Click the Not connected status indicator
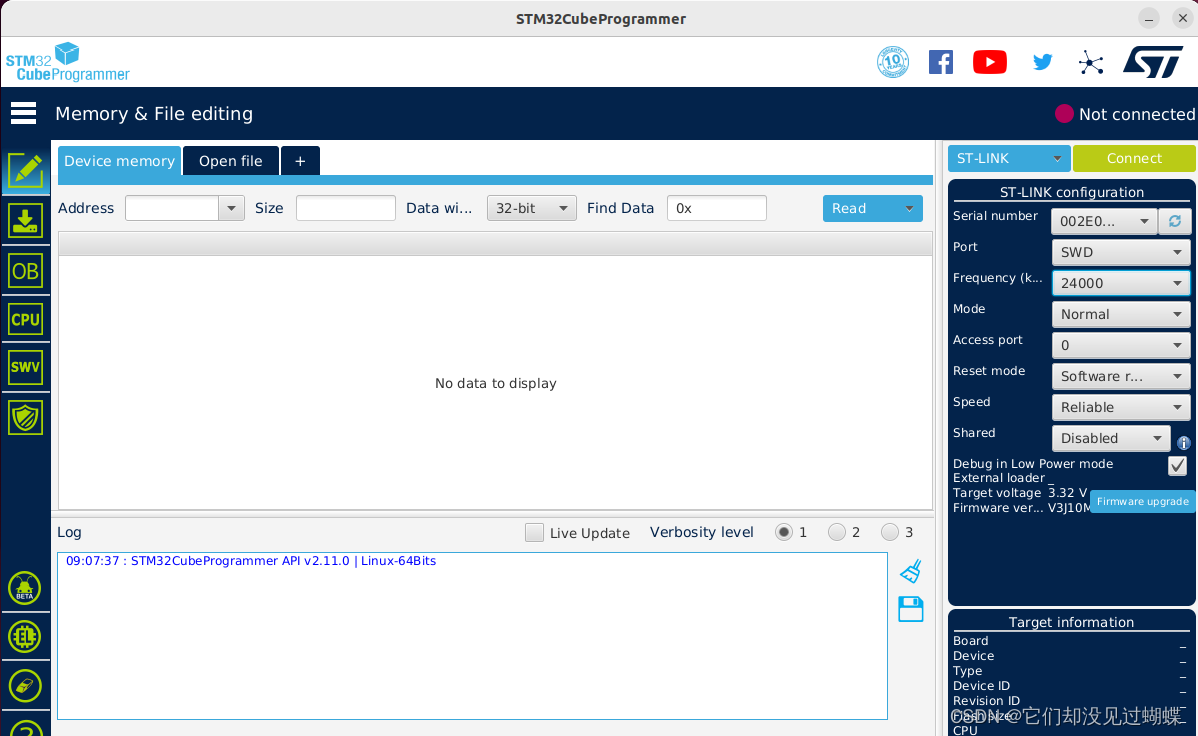1198x736 pixels. coord(1125,114)
